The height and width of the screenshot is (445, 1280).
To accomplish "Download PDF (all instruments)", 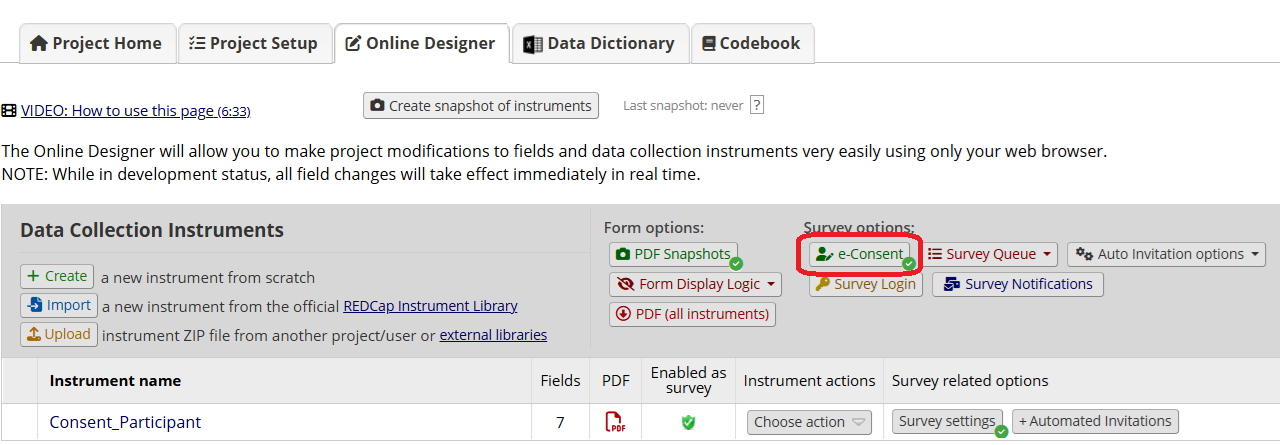I will [692, 314].
